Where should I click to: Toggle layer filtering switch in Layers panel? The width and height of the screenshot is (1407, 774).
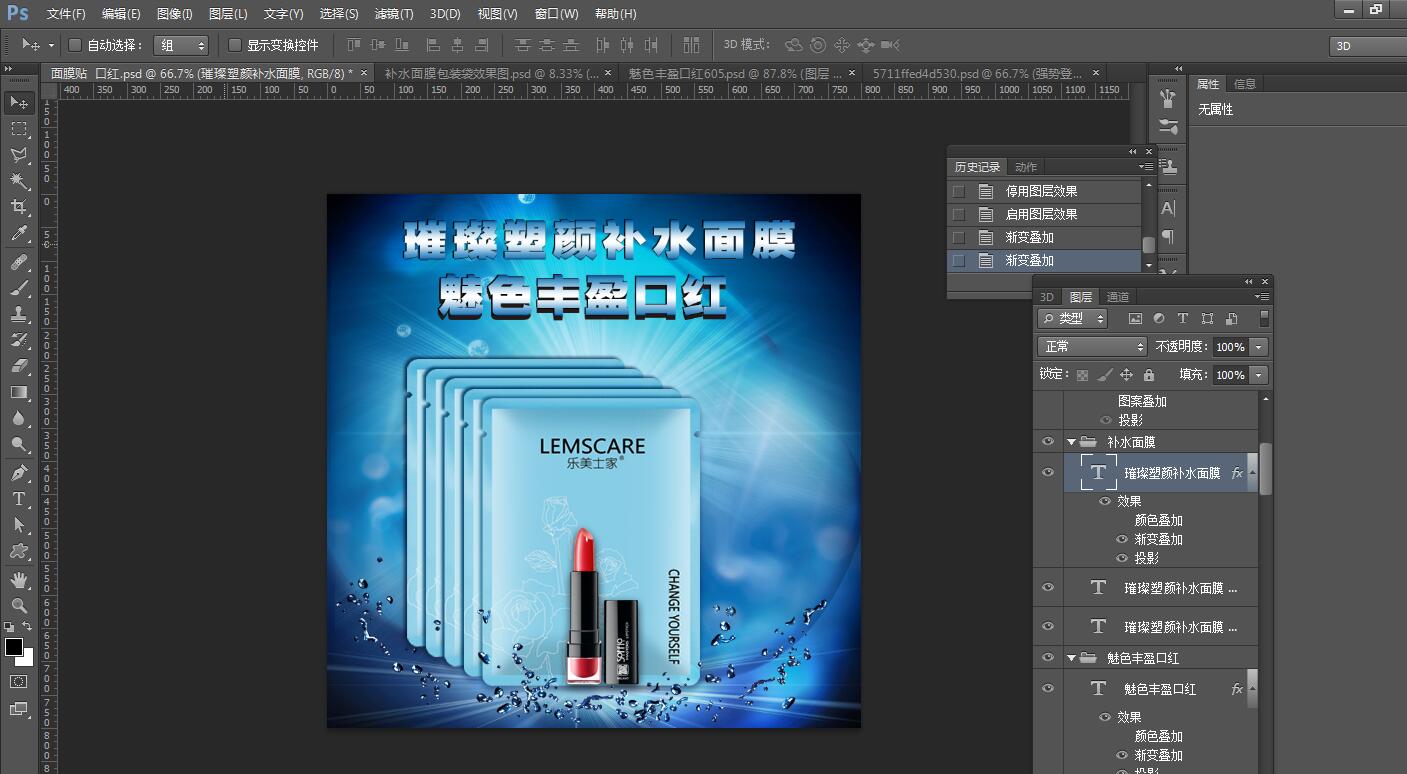1264,318
